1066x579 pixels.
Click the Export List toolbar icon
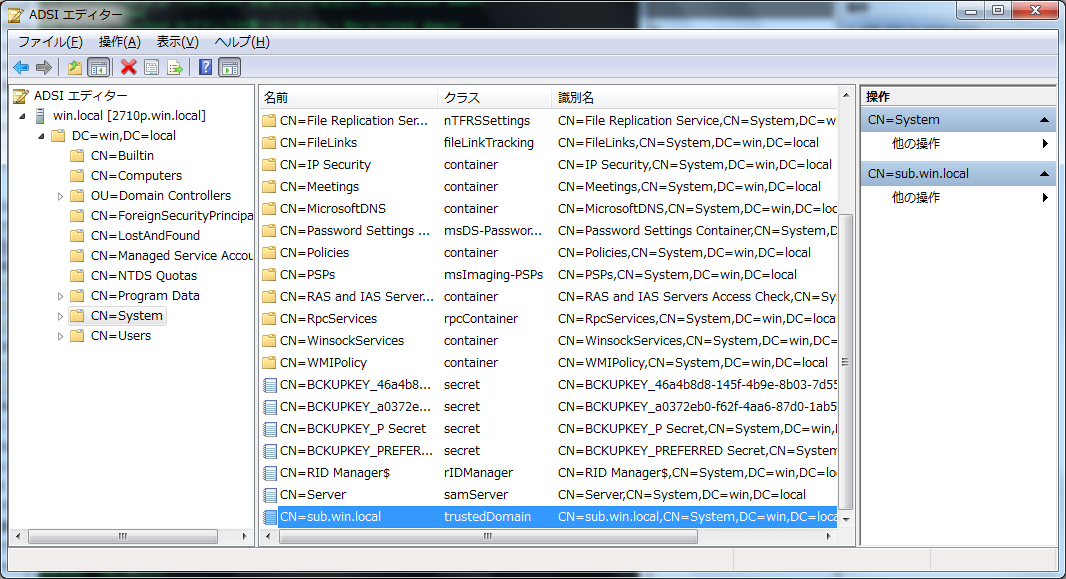pyautogui.click(x=175, y=67)
